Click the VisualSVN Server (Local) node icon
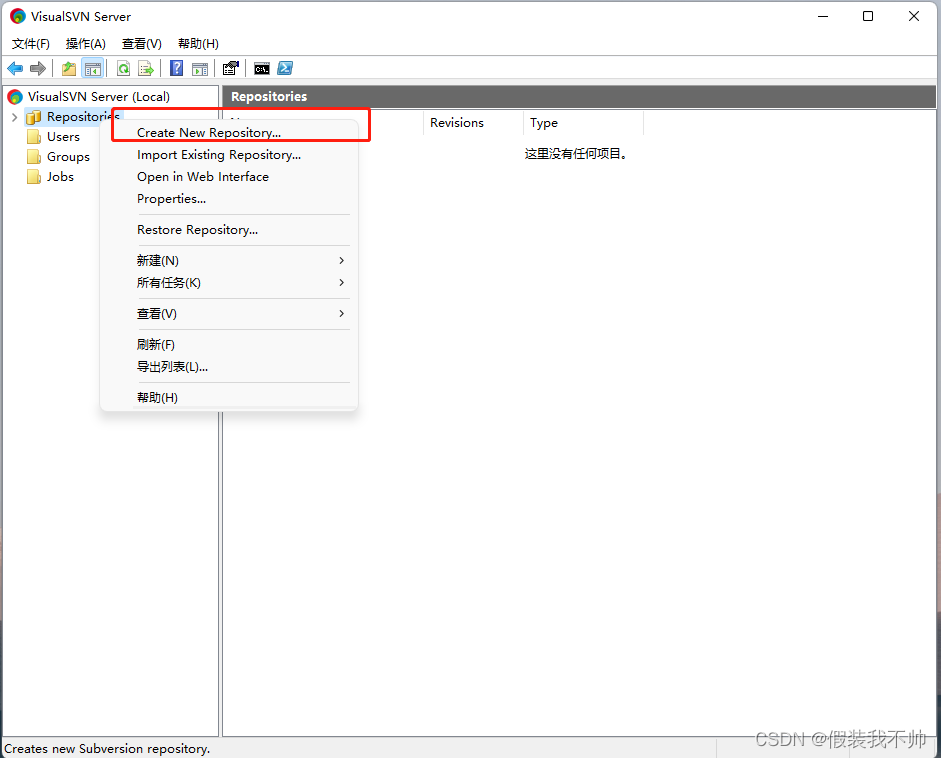This screenshot has height=758, width=941. (x=15, y=97)
